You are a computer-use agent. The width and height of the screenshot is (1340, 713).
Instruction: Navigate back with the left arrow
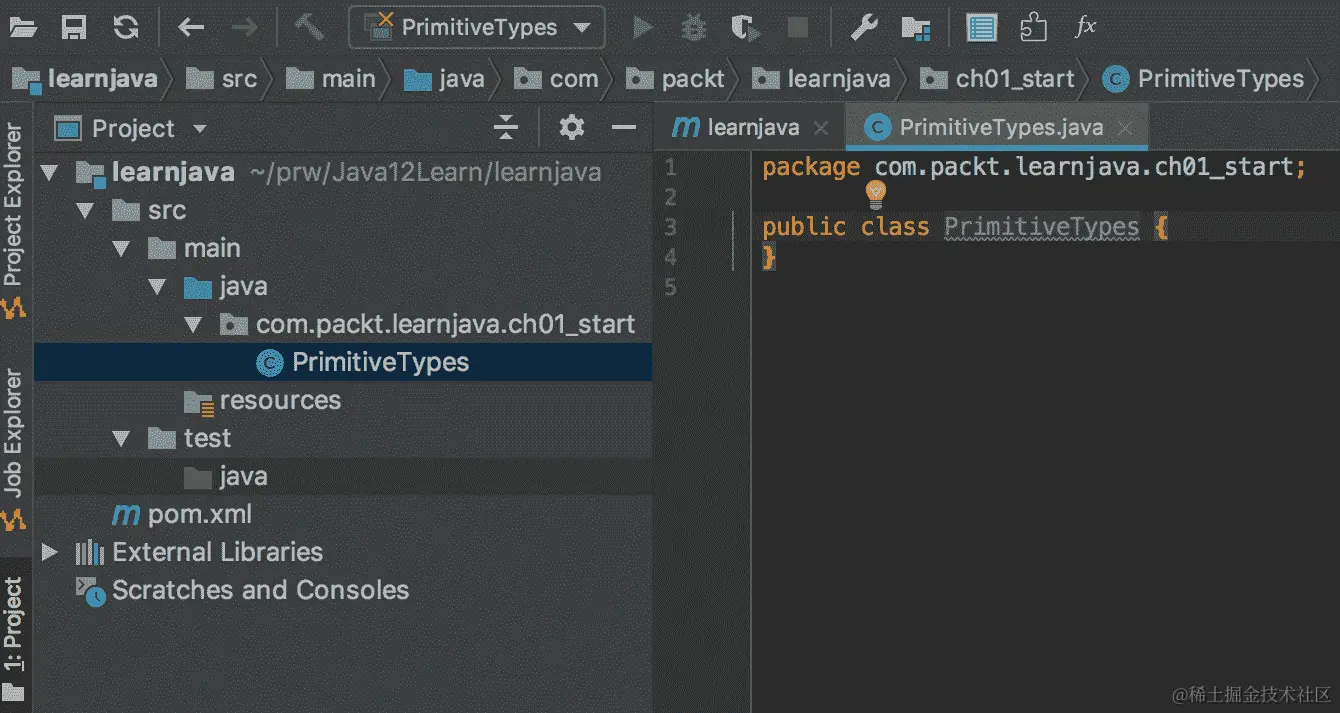191,27
